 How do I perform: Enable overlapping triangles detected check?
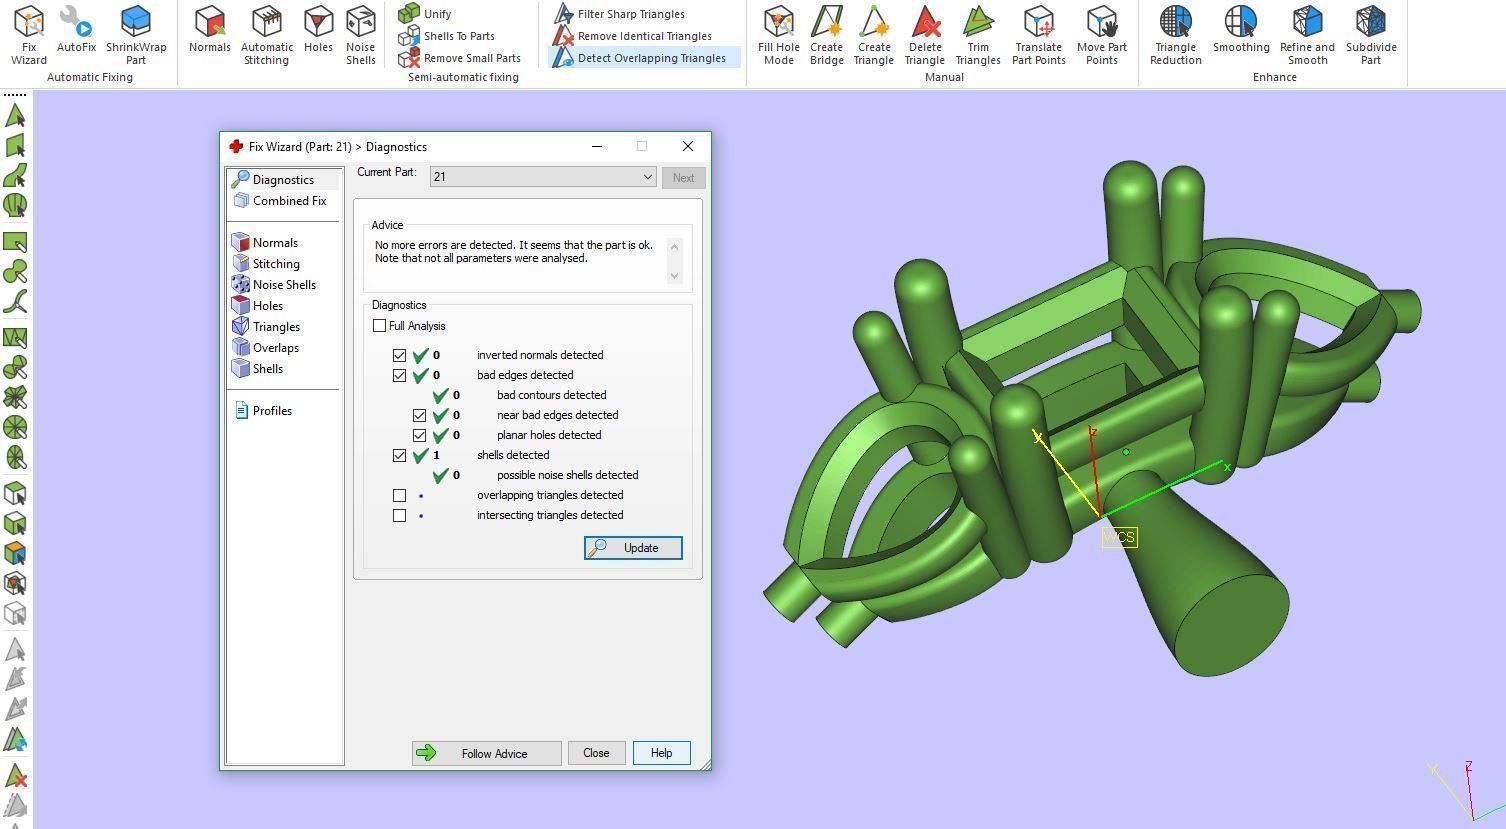click(399, 495)
